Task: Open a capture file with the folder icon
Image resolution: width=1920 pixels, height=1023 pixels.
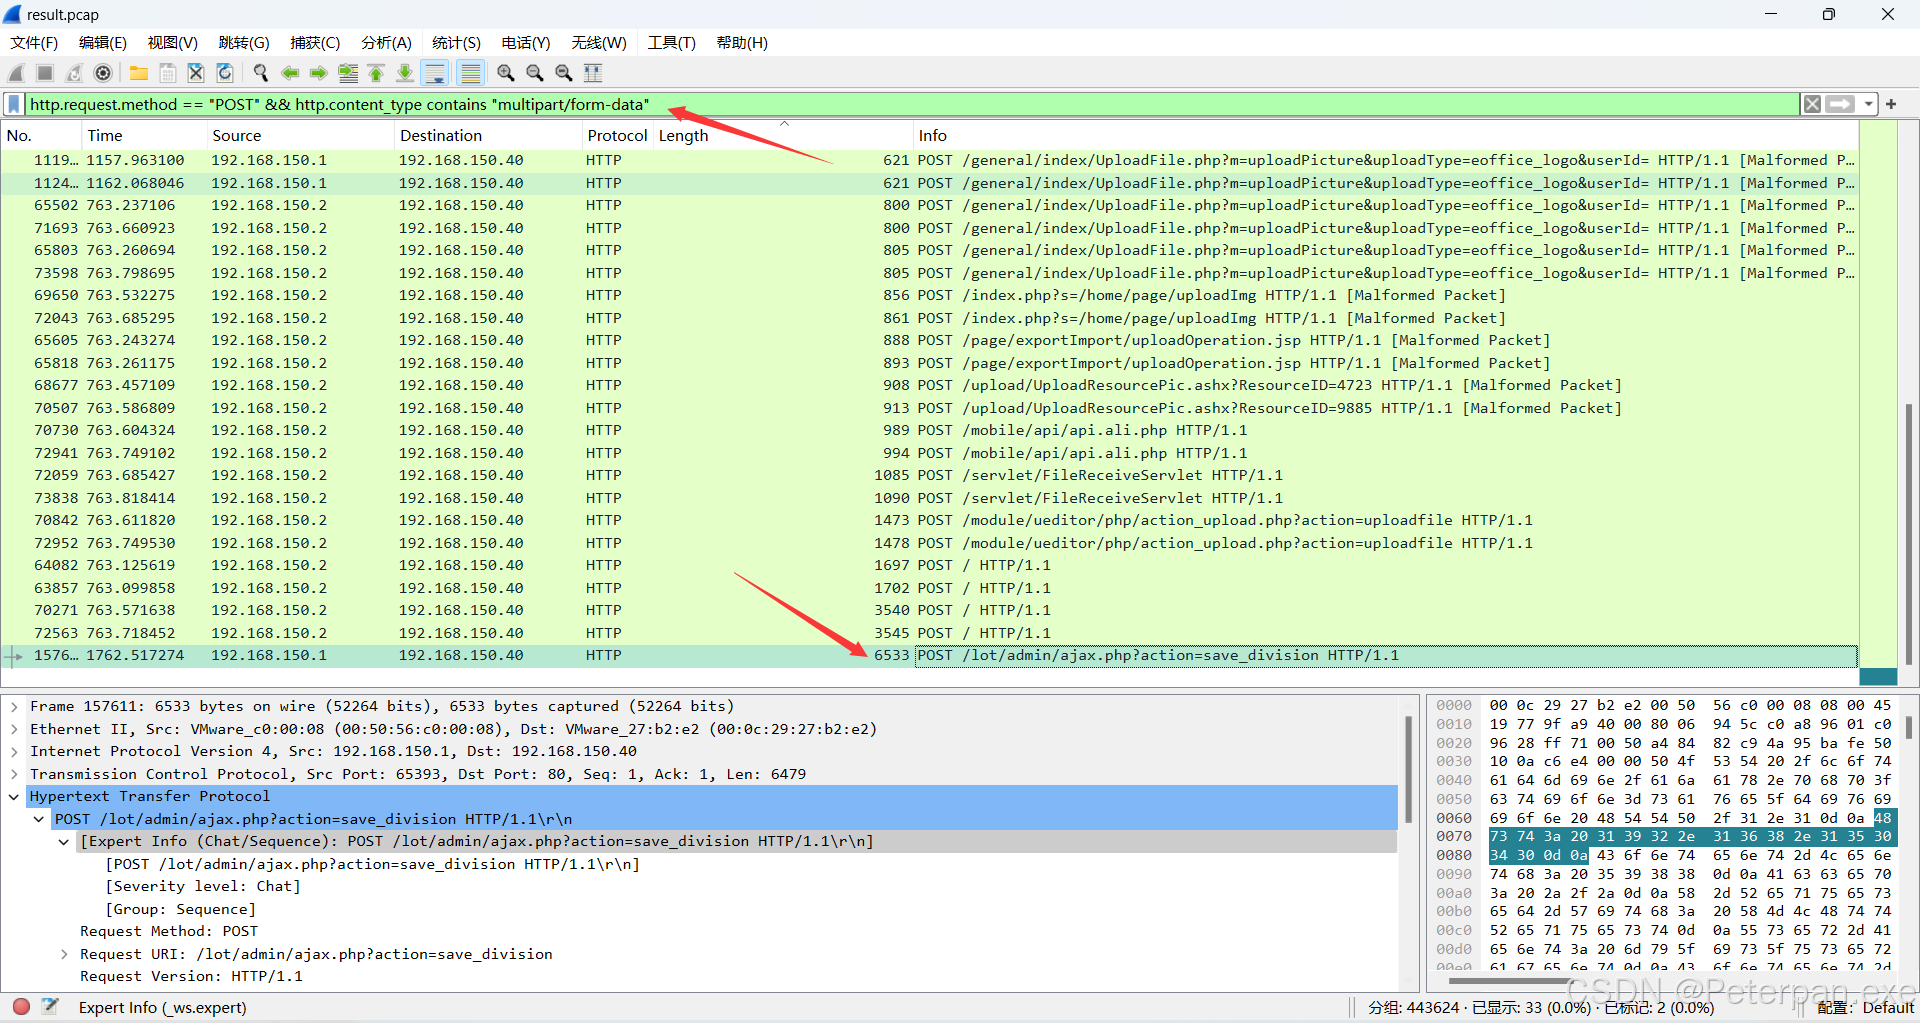Action: (x=139, y=73)
